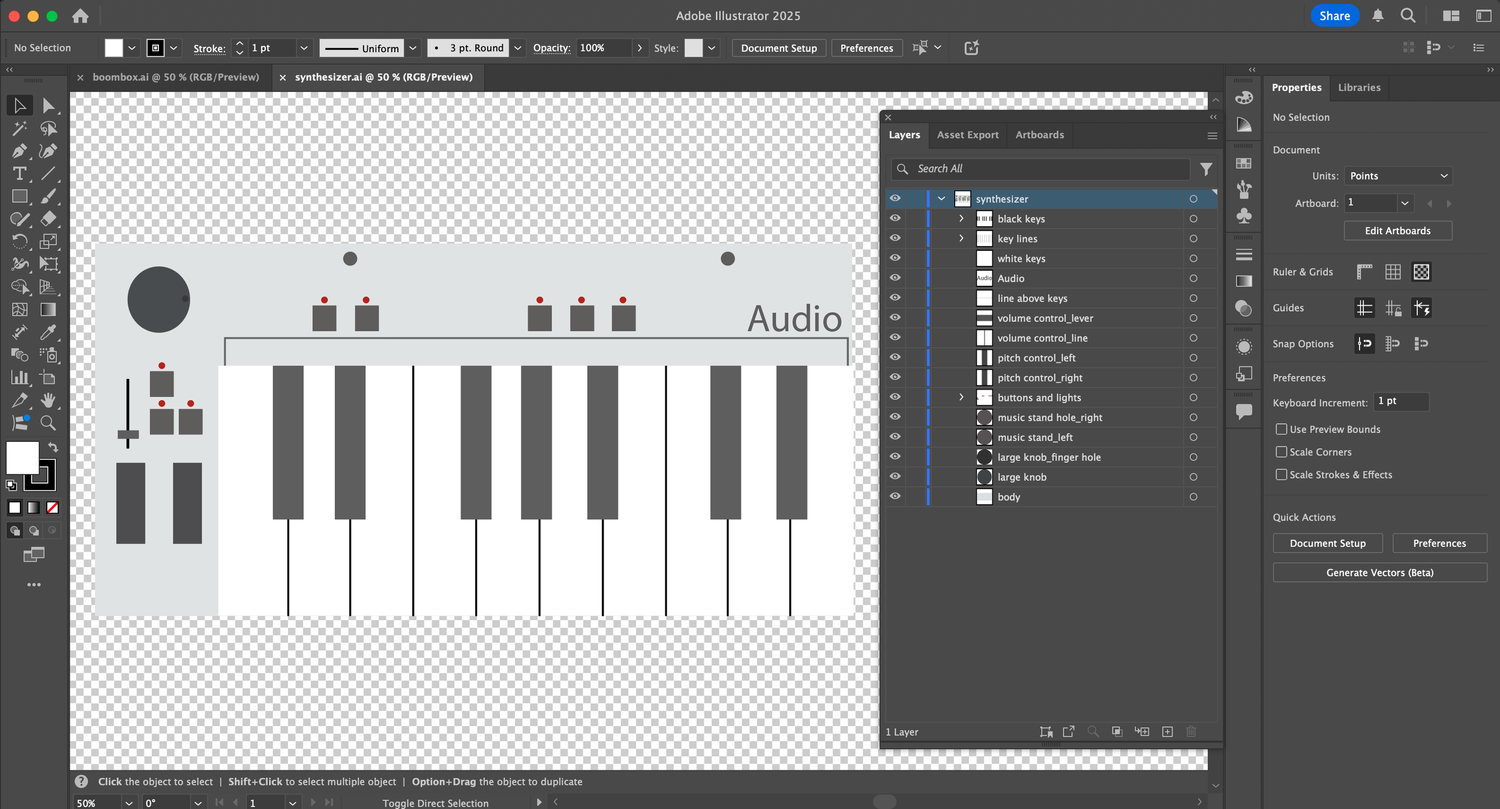Select the Rectangle tool
The image size is (1500, 809).
[x=19, y=196]
